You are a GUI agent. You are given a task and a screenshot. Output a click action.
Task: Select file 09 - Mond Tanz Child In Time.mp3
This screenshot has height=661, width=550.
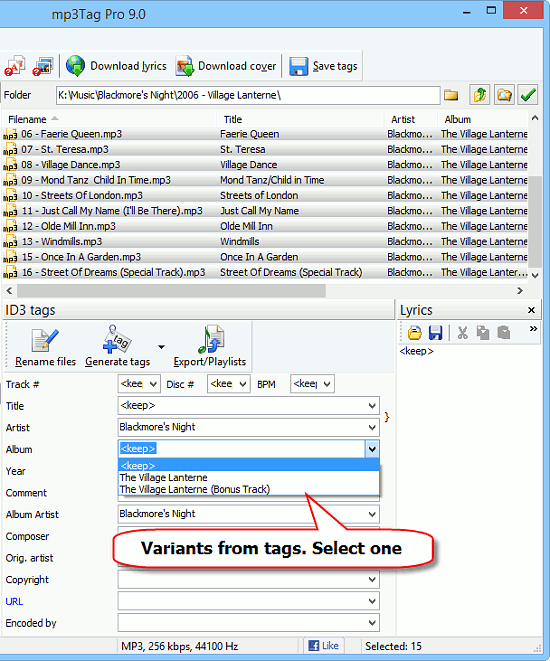coord(265,180)
